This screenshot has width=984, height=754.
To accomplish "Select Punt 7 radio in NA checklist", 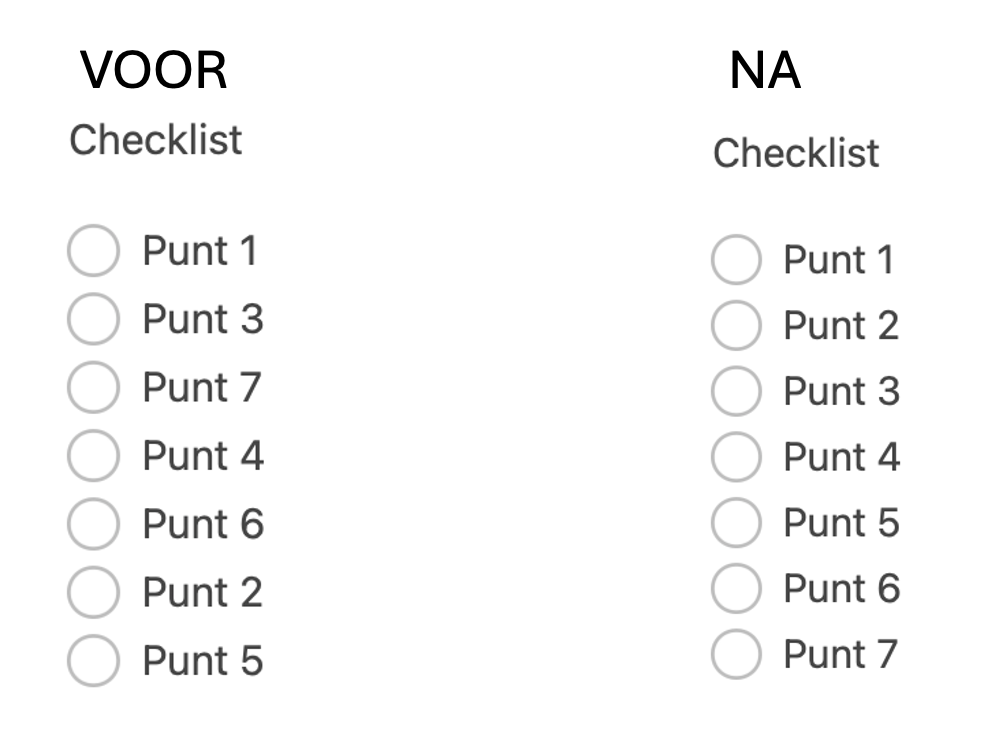I will 736,654.
